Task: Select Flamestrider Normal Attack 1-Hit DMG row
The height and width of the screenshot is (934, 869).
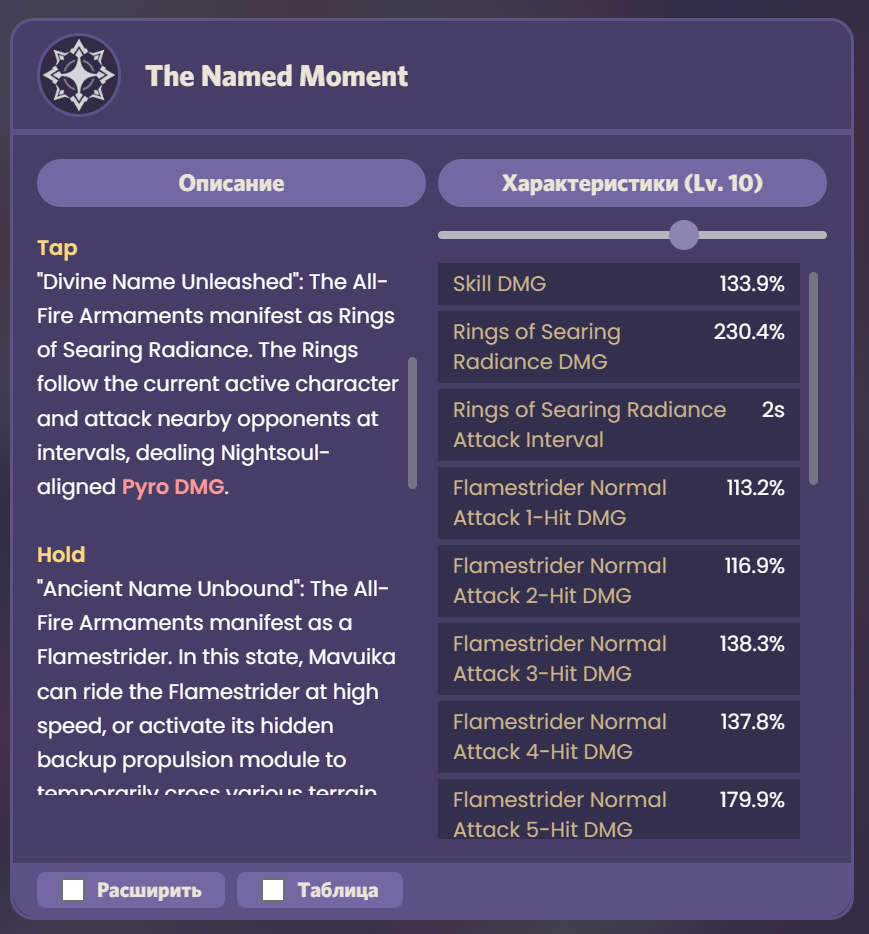Action: point(618,503)
